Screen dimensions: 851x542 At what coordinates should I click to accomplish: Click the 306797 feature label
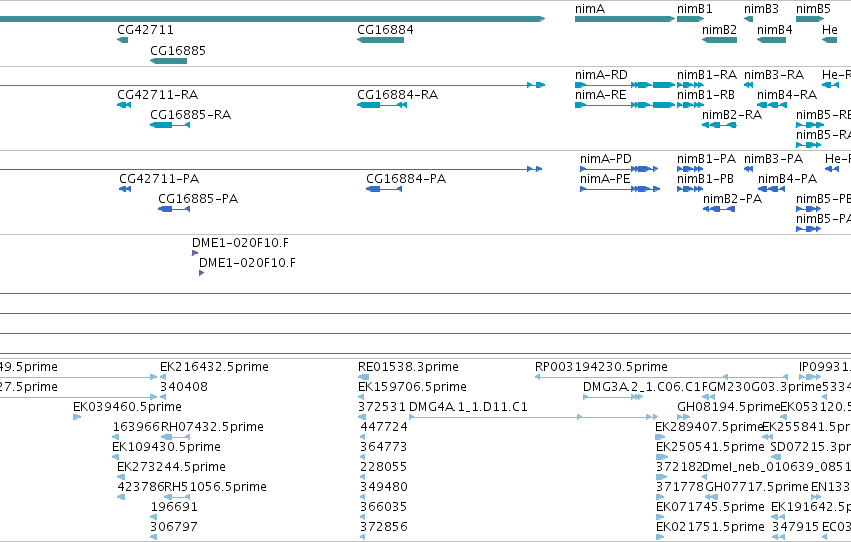pyautogui.click(x=174, y=527)
